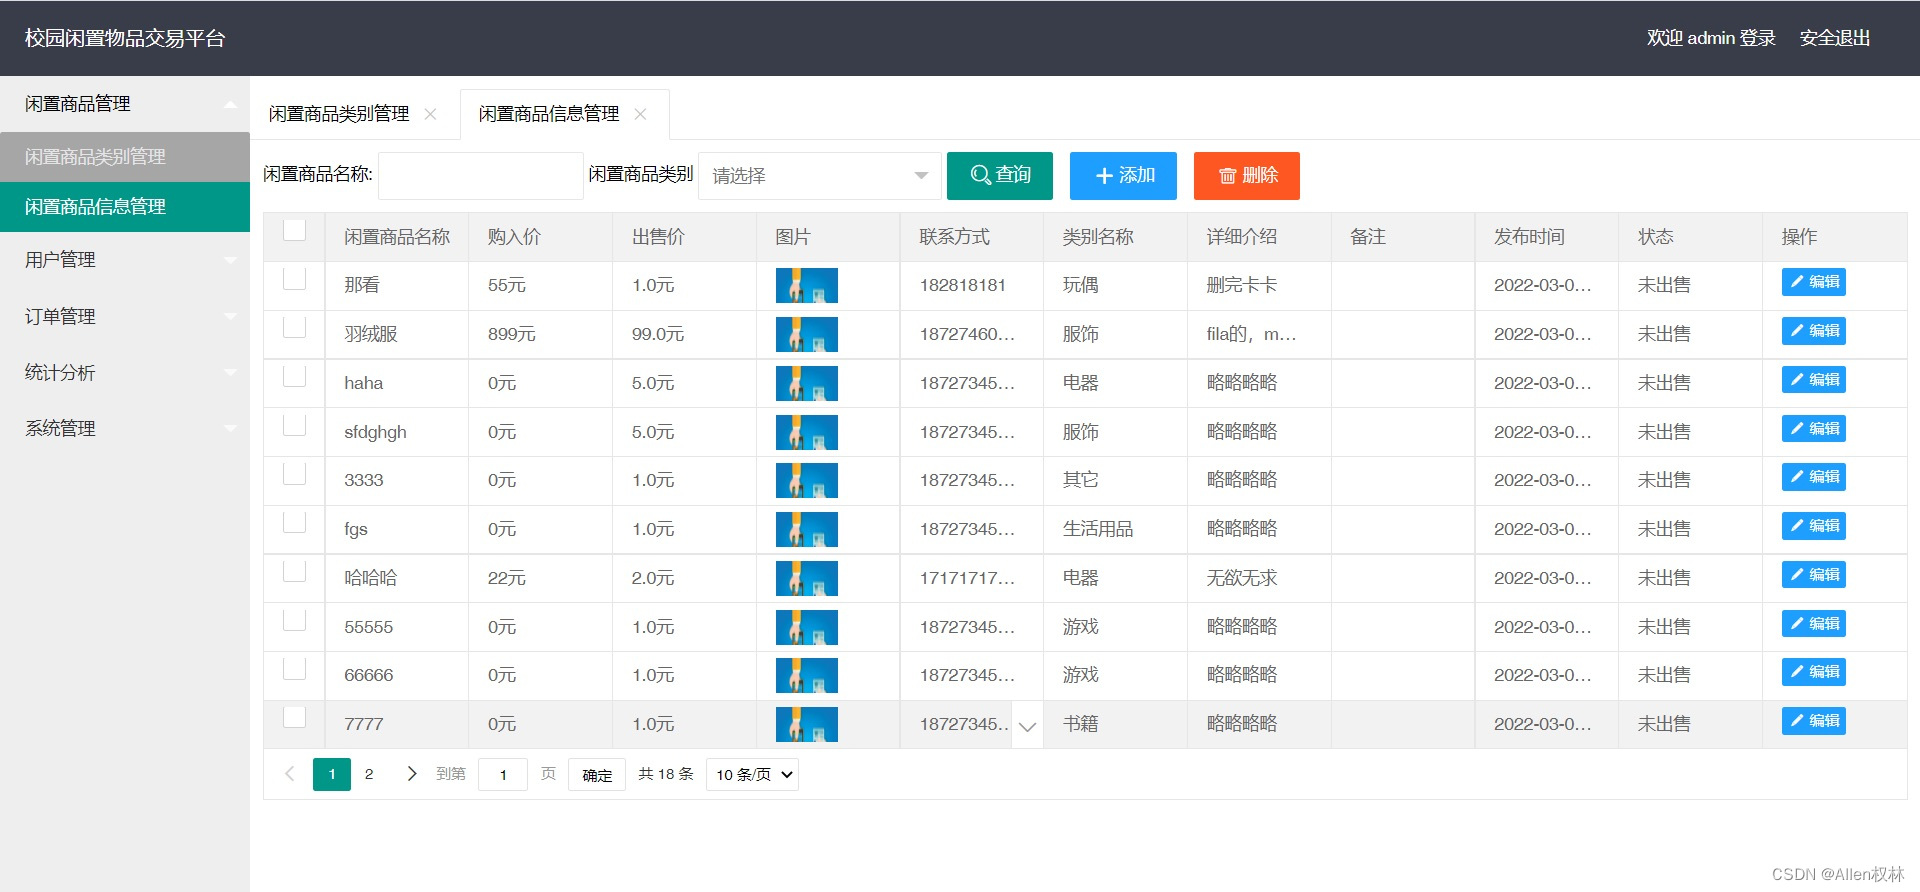The width and height of the screenshot is (1920, 892).
Task: Open the 闲置商品类别 请选择 dropdown
Action: pos(820,176)
